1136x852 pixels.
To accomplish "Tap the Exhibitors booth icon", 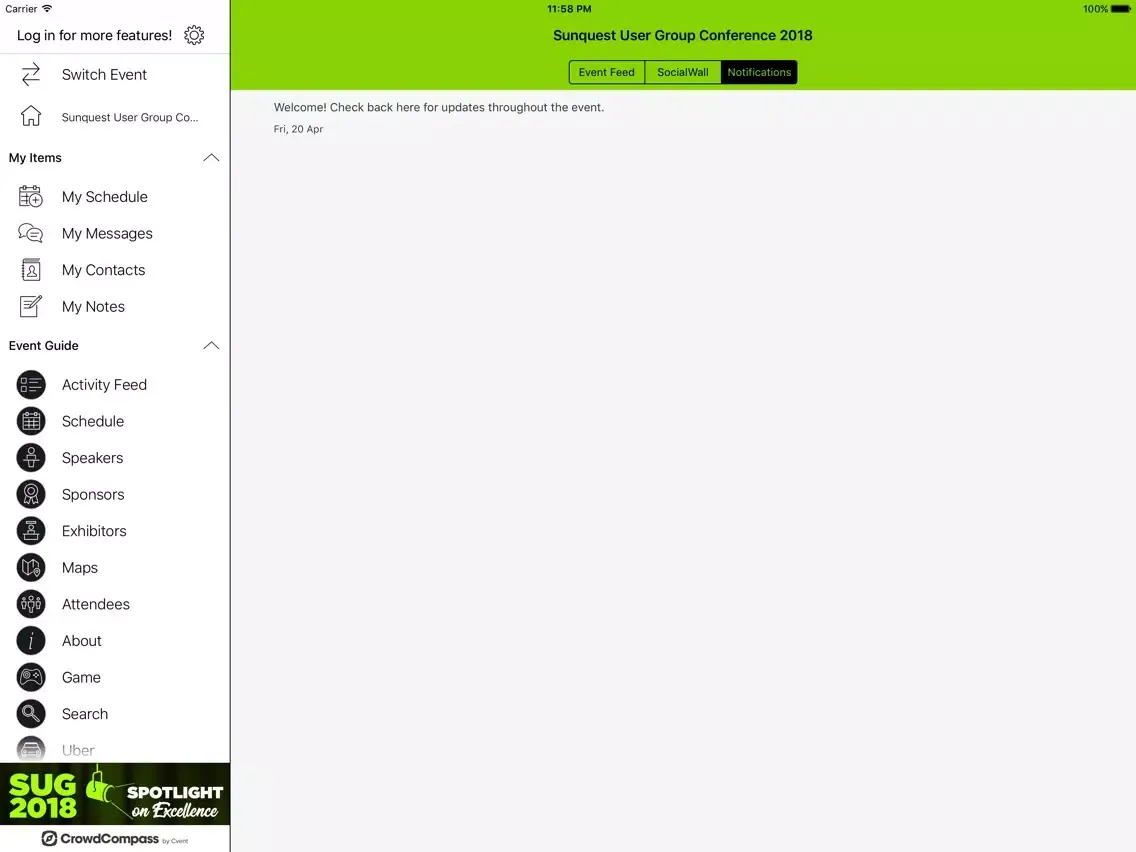I will [x=31, y=531].
